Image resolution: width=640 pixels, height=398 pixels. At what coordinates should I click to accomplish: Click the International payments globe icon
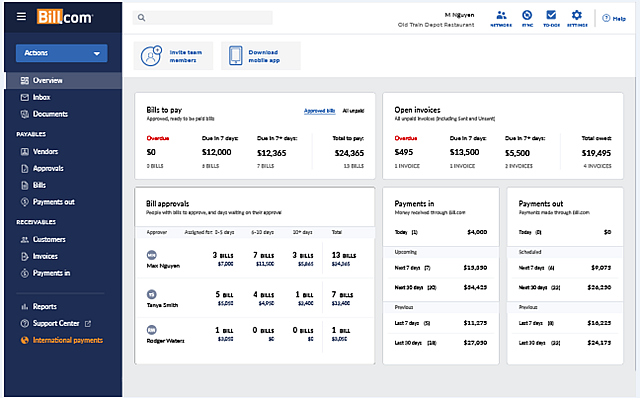tap(25, 340)
